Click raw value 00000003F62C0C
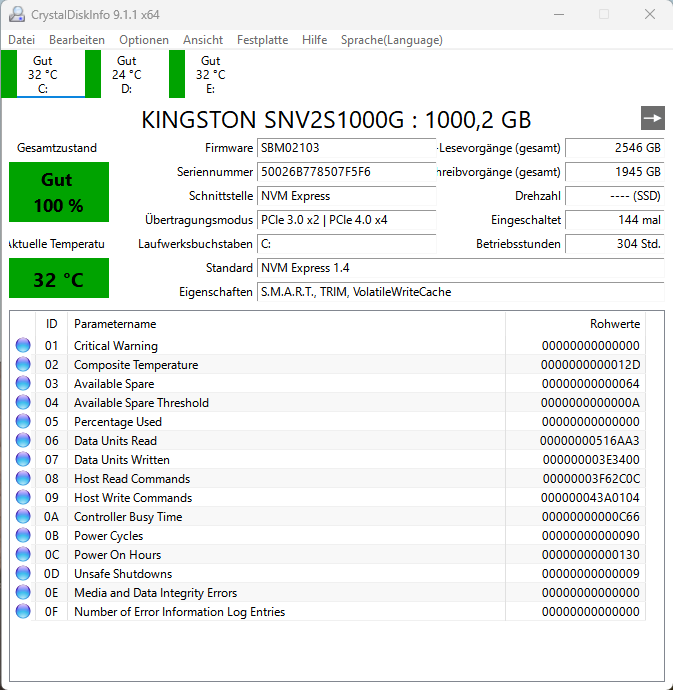This screenshot has width=673, height=690. [592, 479]
